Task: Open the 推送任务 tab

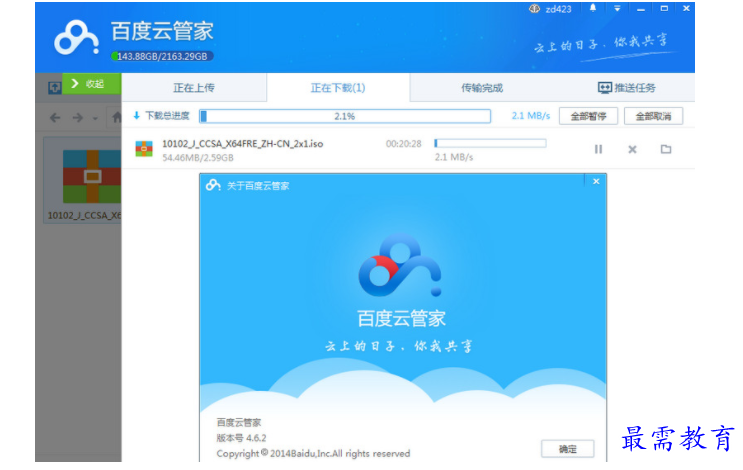Action: 626,88
